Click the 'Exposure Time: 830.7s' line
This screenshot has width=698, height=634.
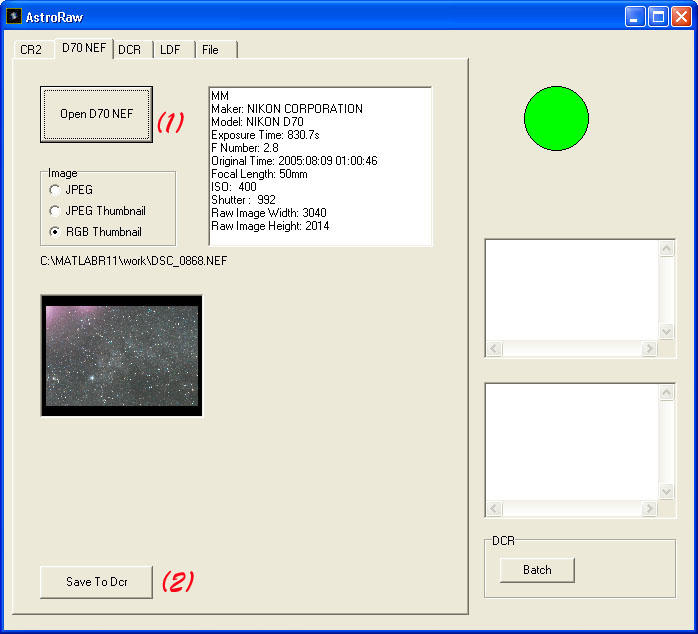pyautogui.click(x=265, y=135)
